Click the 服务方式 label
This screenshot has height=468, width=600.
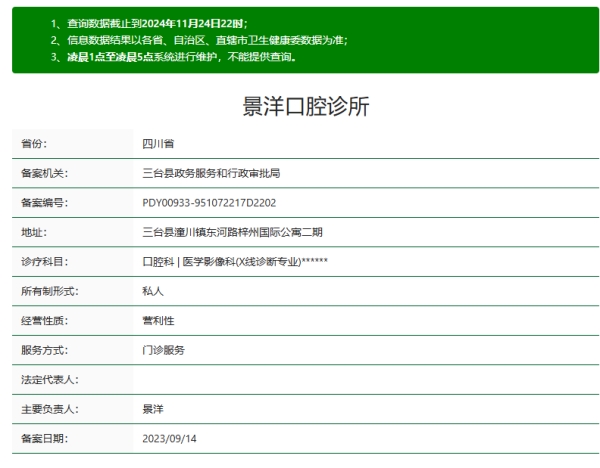tap(44, 350)
